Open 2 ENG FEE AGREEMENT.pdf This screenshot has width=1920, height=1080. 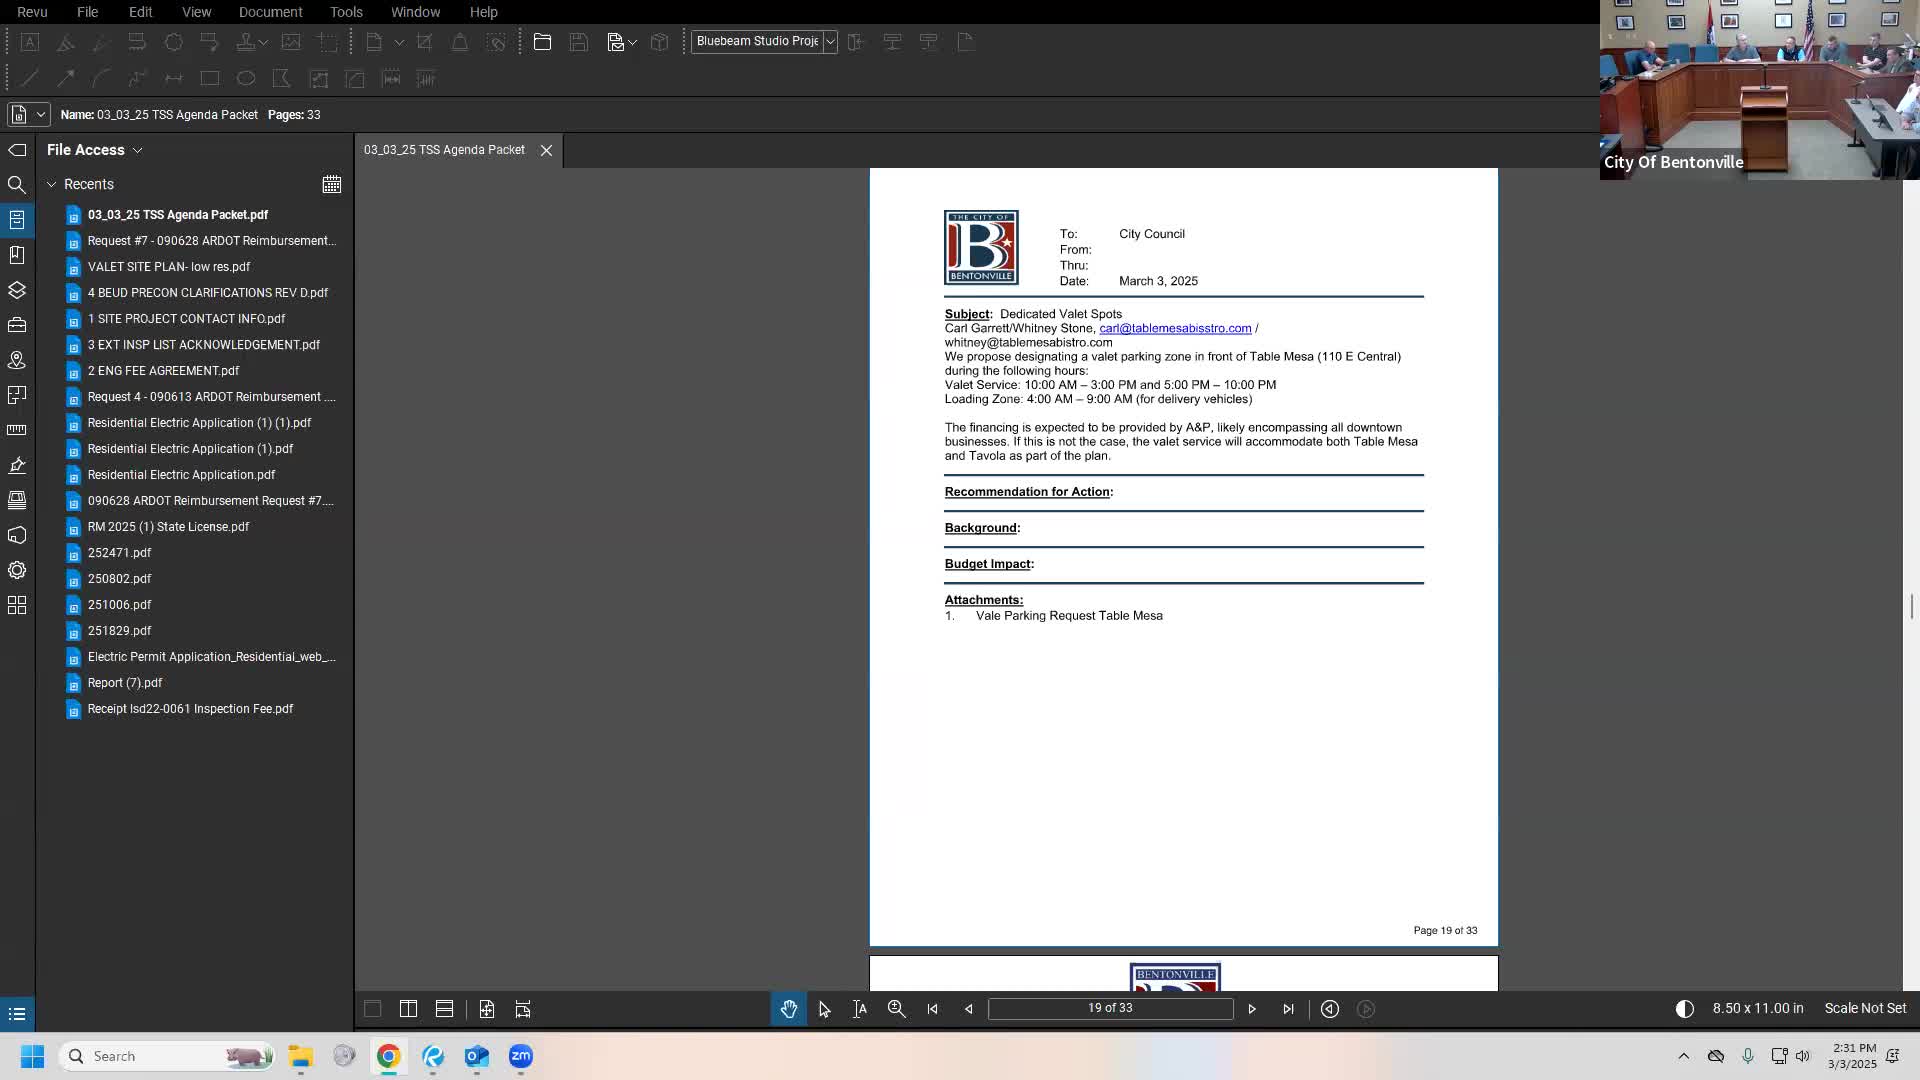click(163, 371)
